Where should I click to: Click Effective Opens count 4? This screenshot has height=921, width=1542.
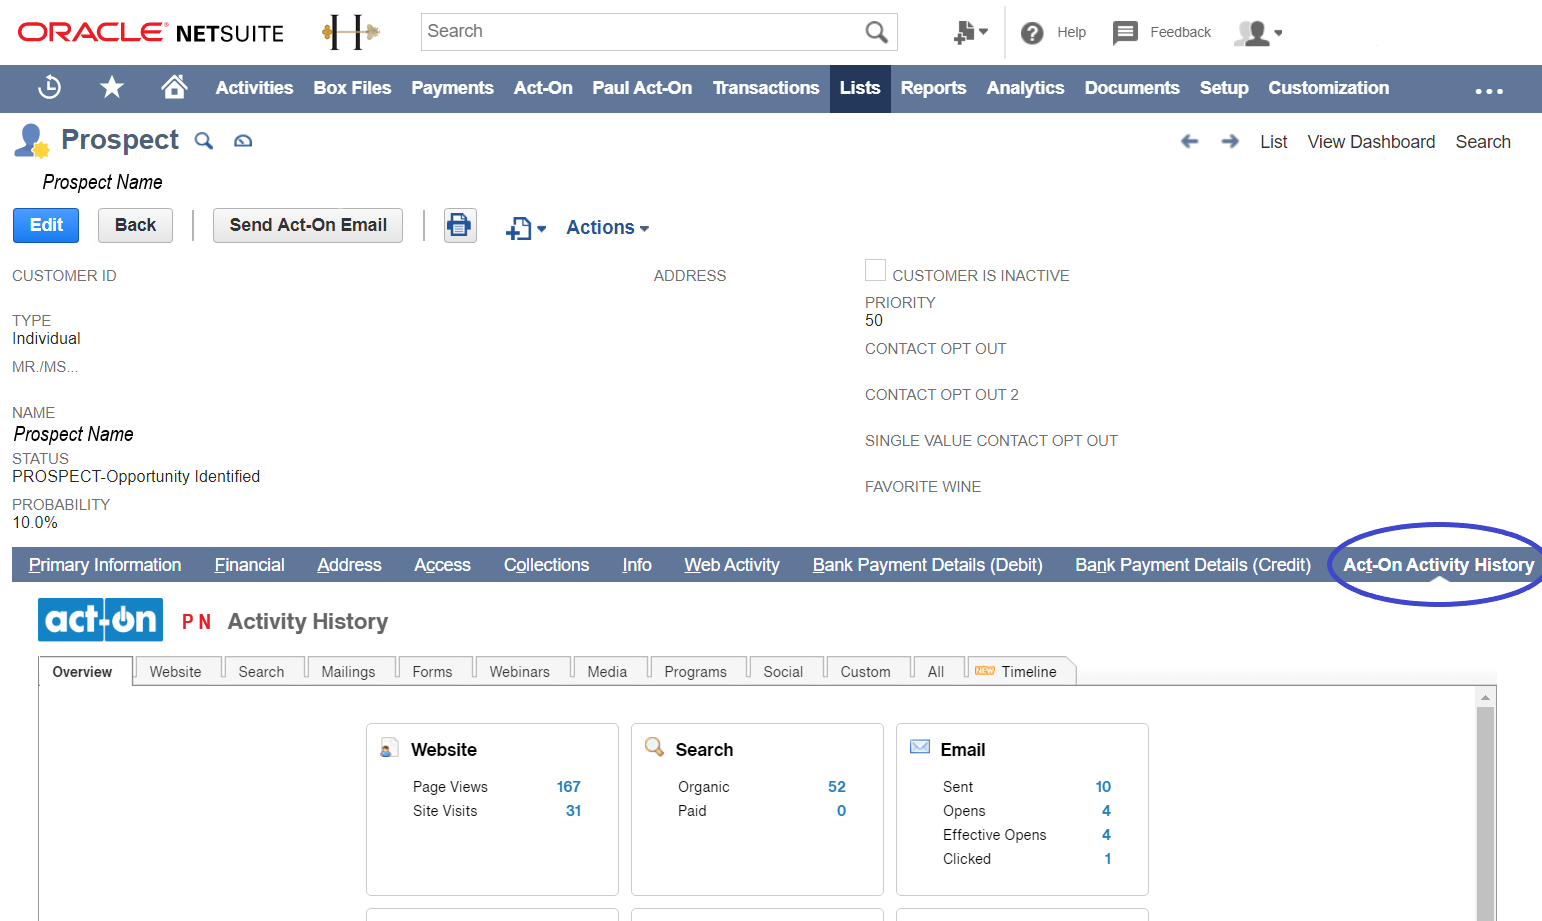[x=1106, y=835]
